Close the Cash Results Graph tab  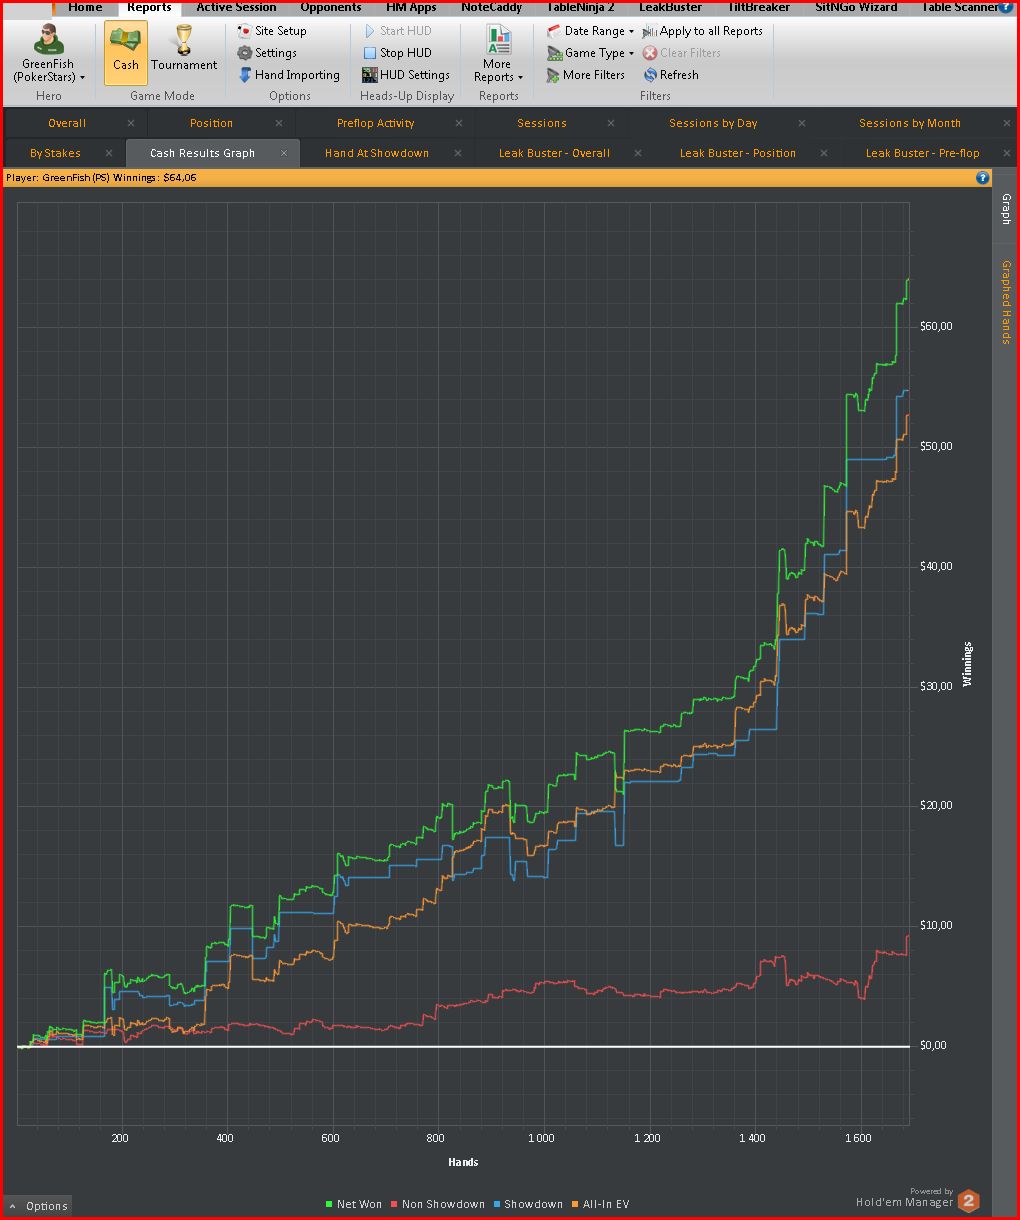(x=284, y=153)
